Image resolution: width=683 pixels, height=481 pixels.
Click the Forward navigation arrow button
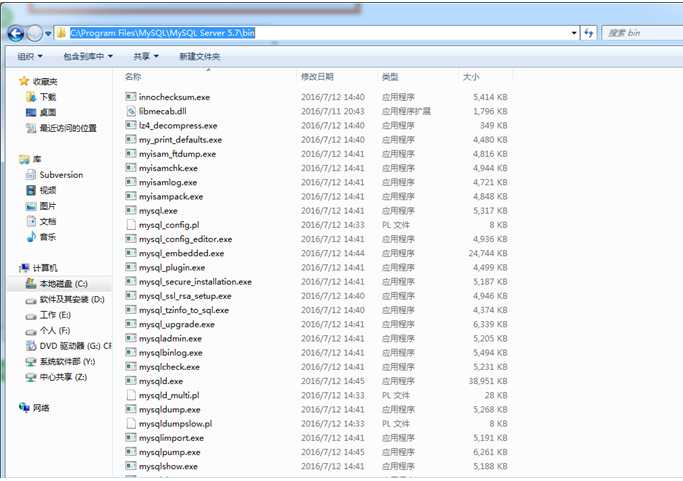click(x=34, y=33)
